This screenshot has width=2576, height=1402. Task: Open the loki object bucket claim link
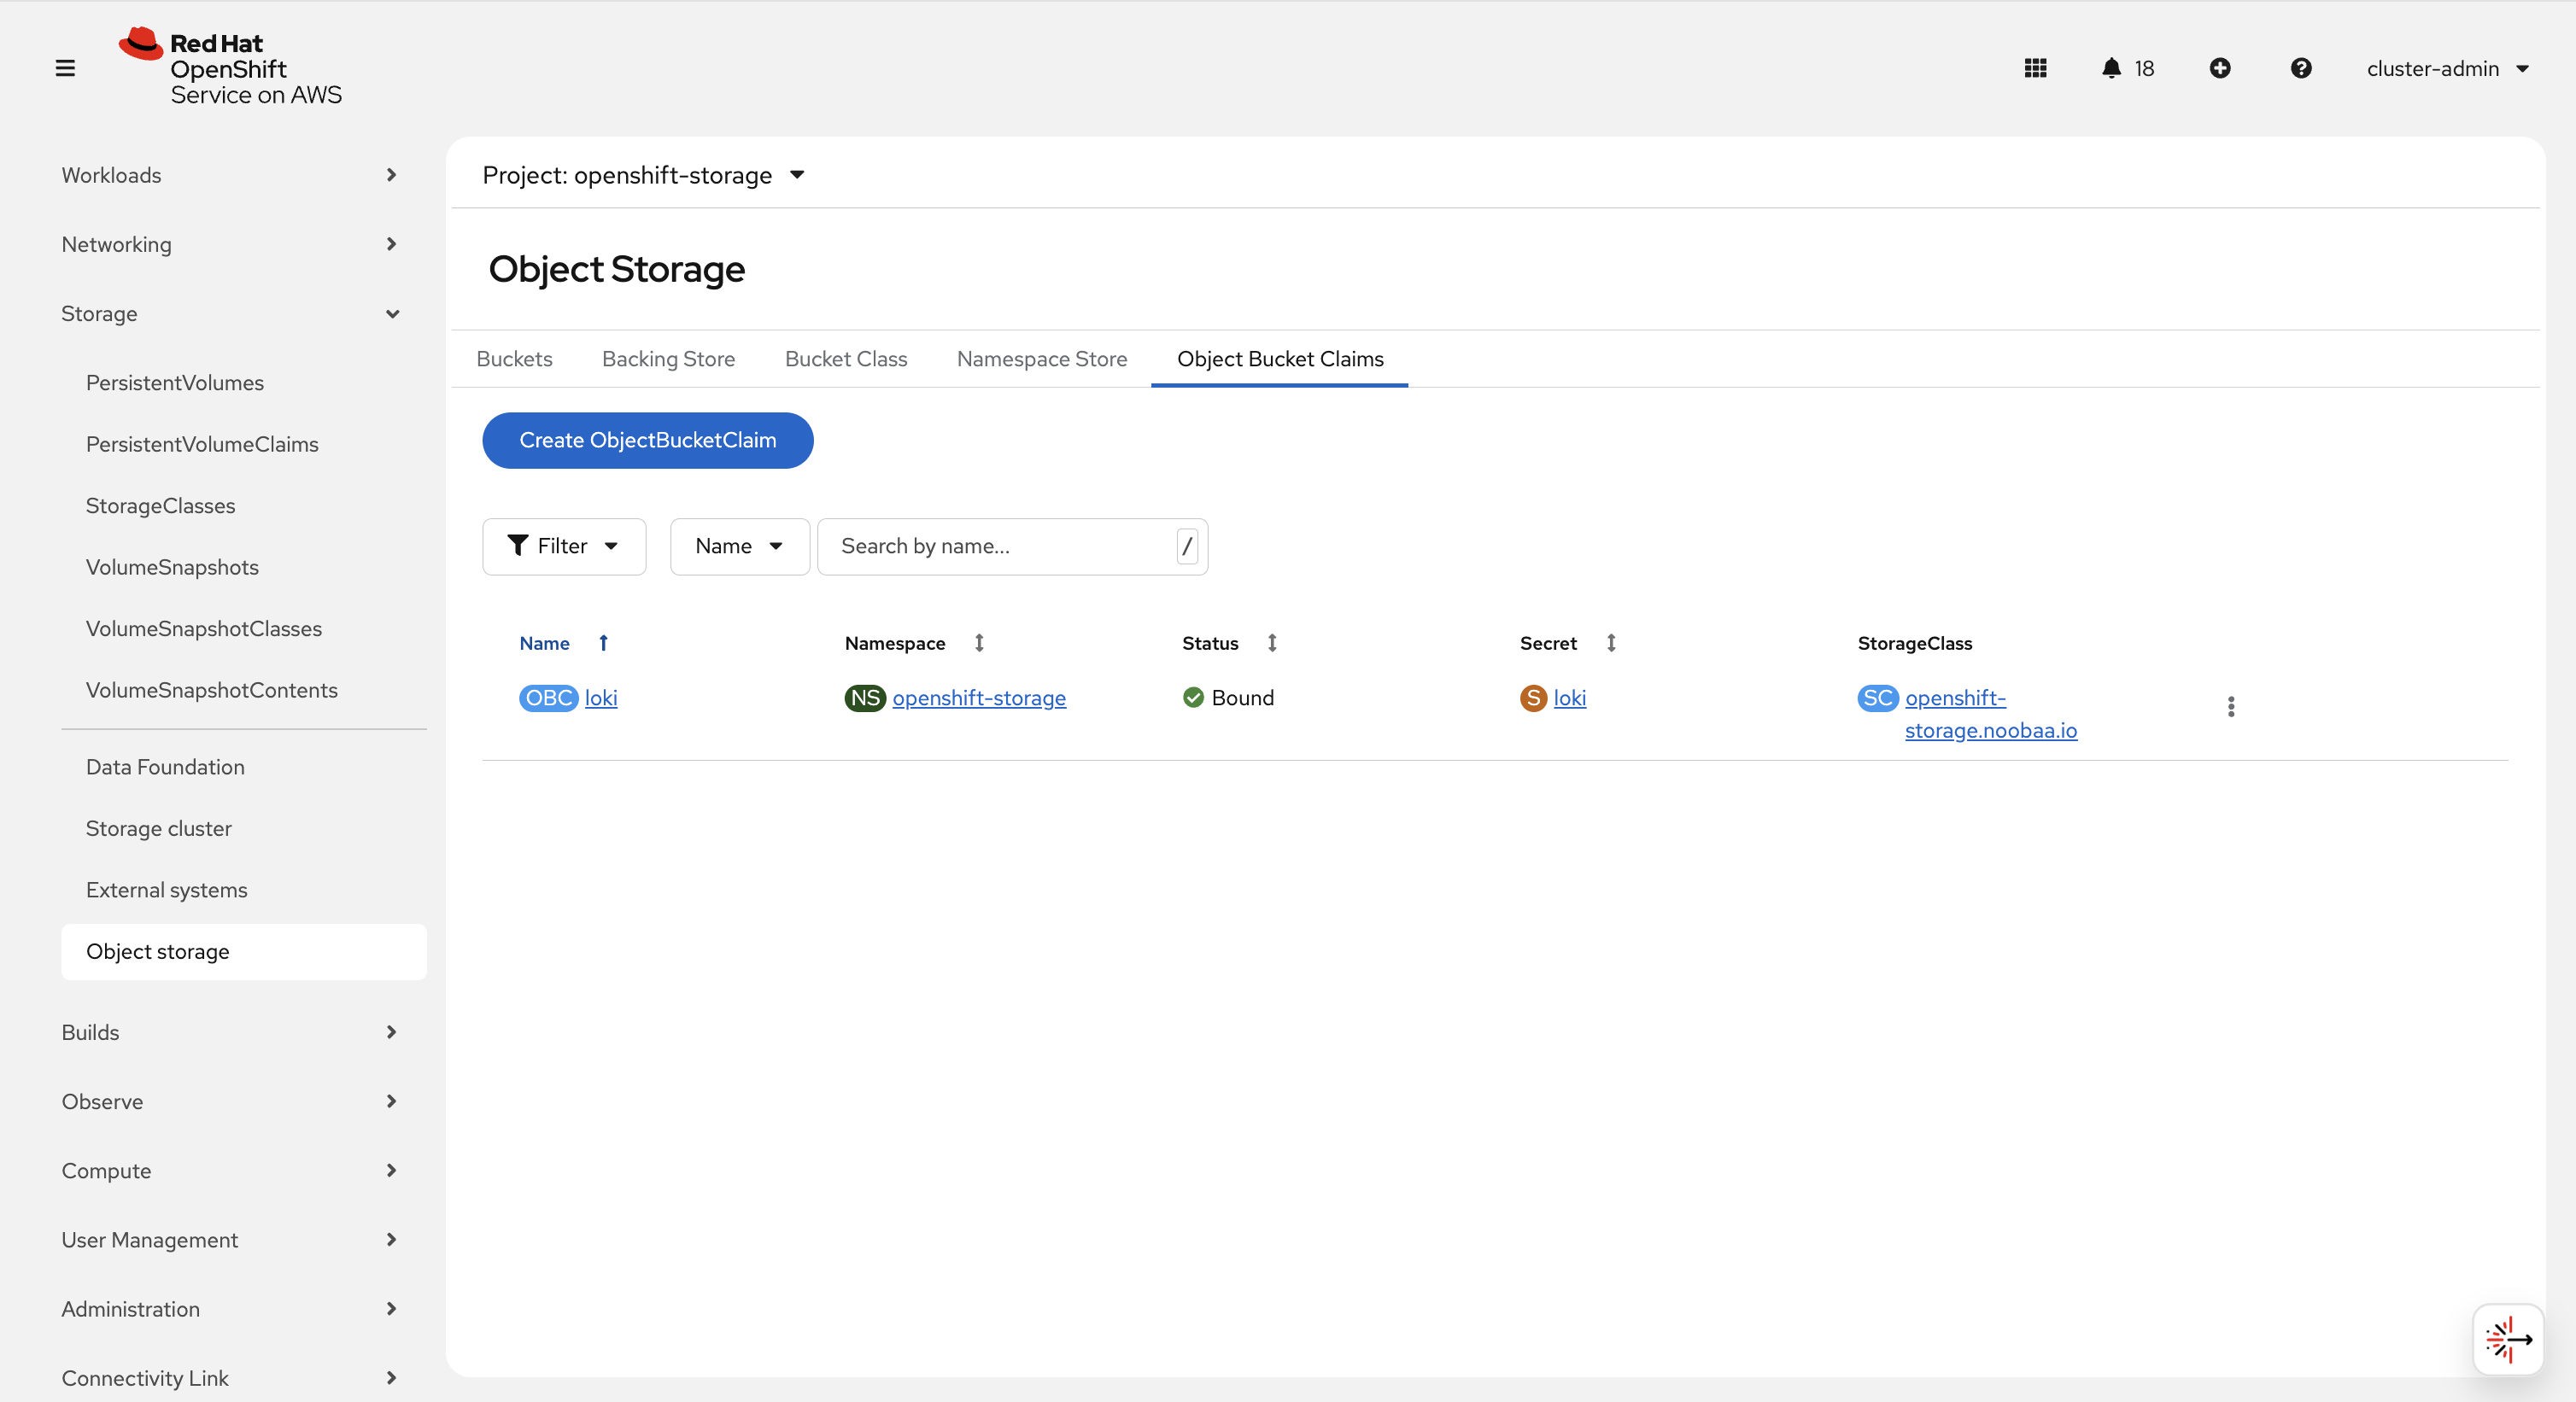coord(601,698)
